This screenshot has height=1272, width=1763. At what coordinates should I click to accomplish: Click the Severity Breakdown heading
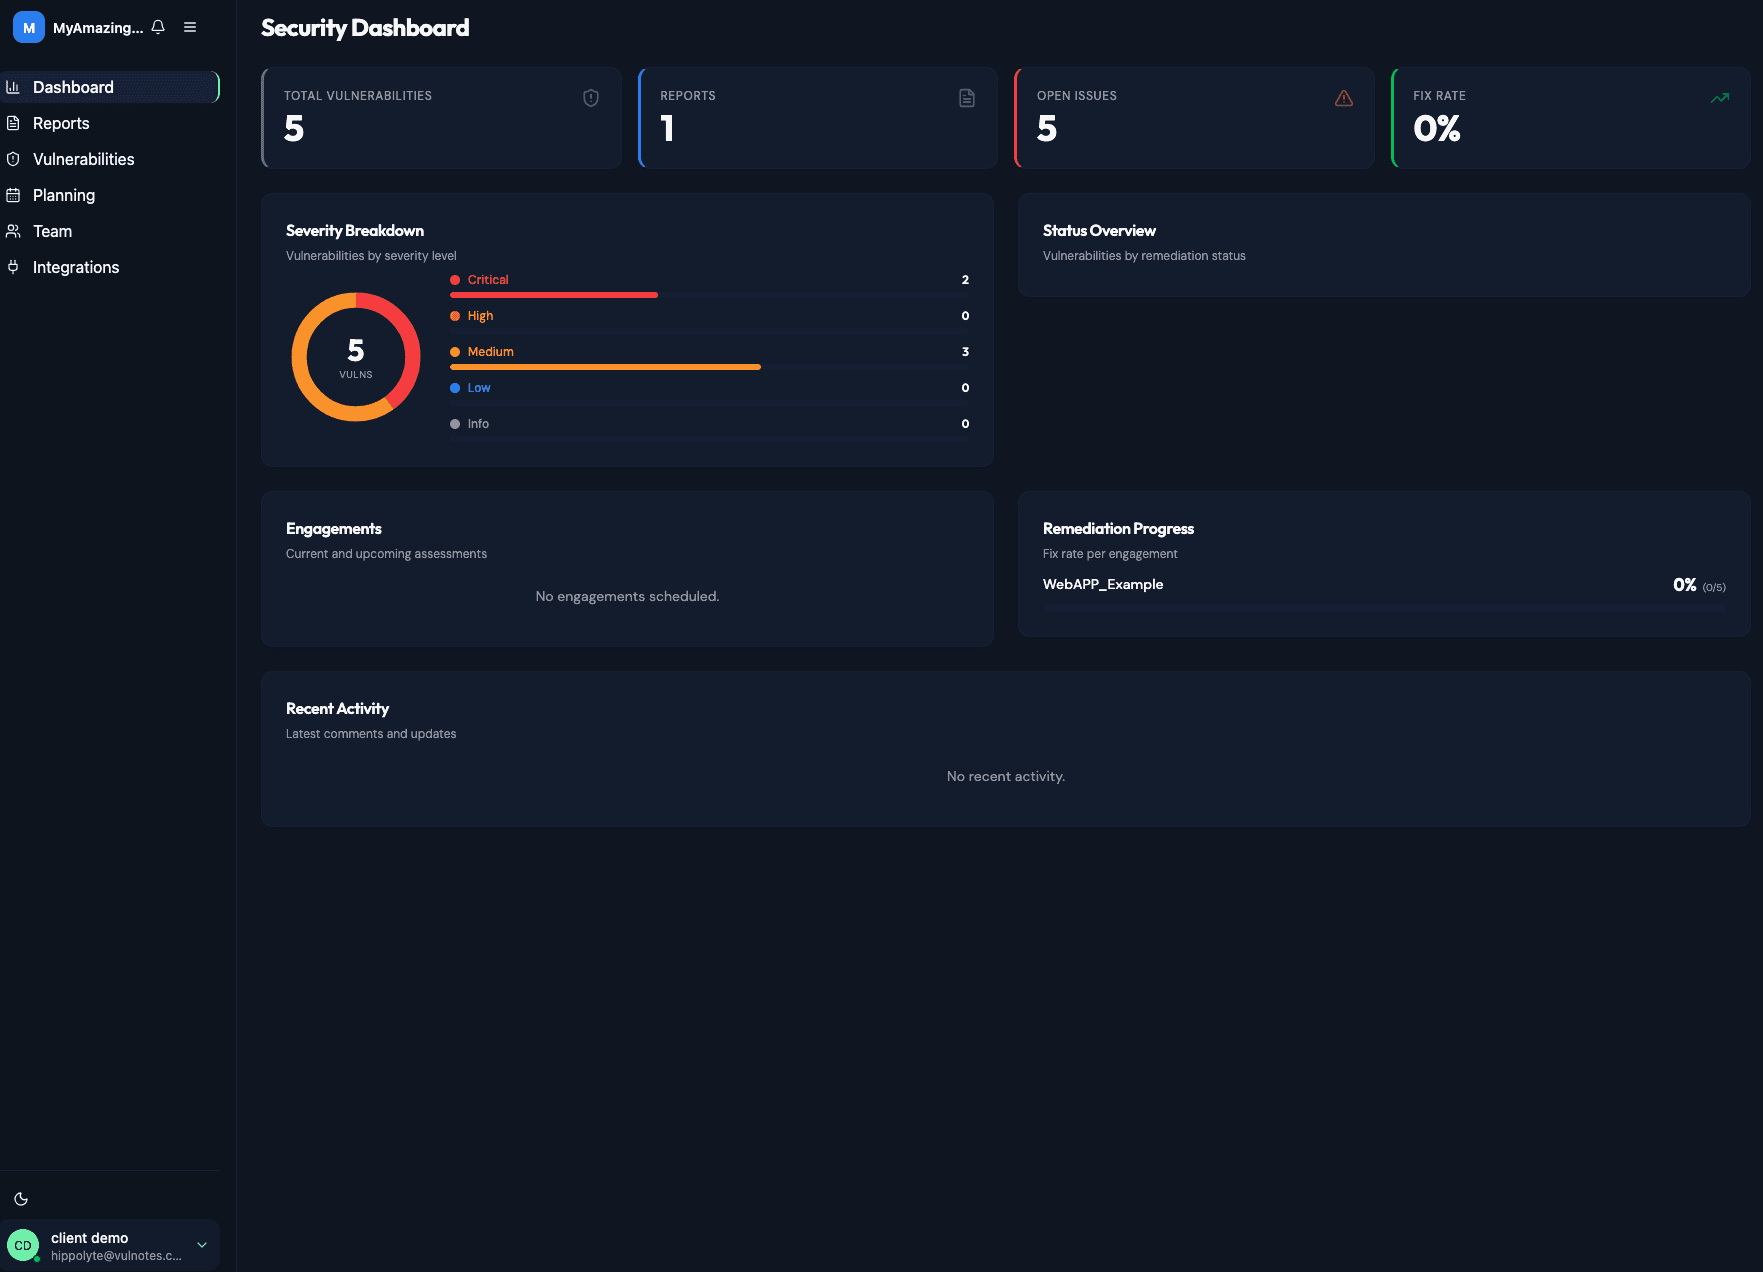pyautogui.click(x=355, y=231)
